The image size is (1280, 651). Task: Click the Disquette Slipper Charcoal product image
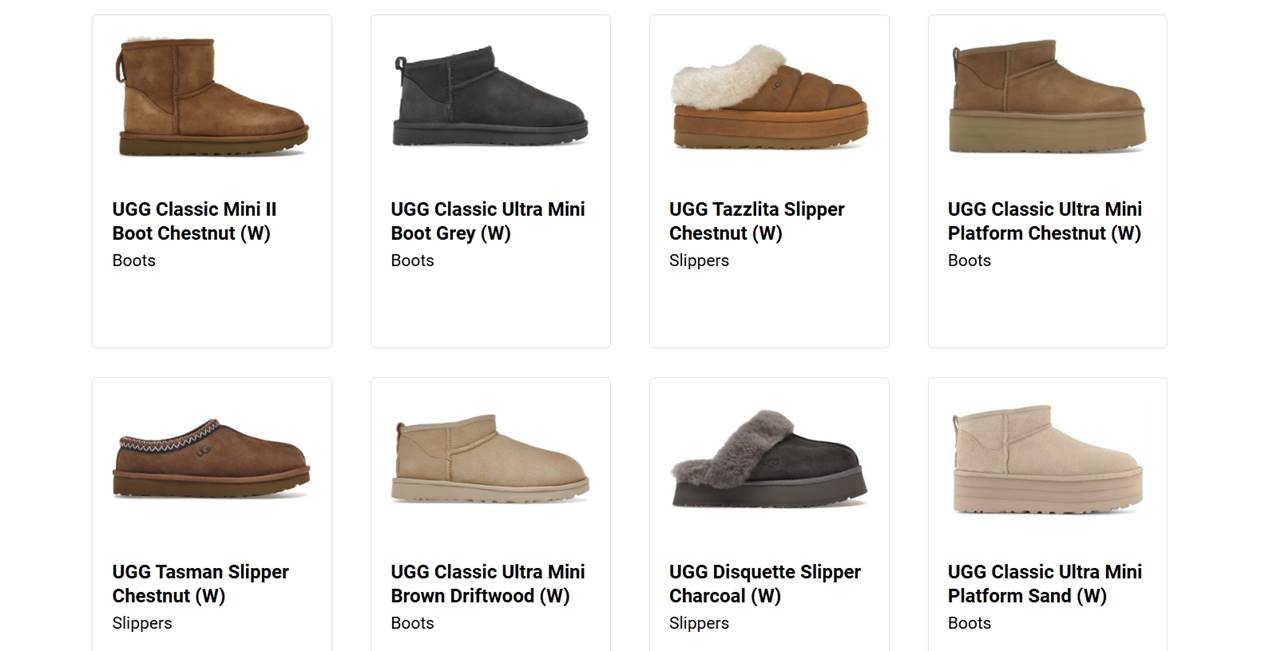768,459
